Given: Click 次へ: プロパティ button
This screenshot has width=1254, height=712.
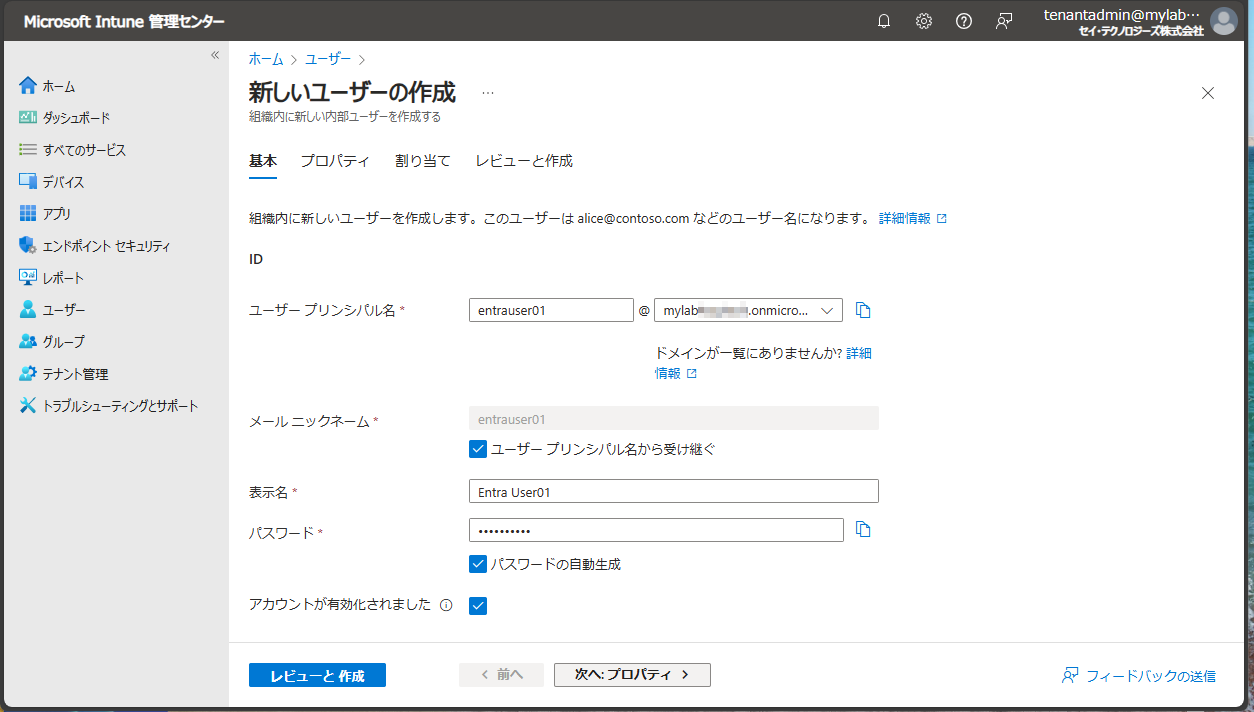Looking at the screenshot, I should point(632,675).
